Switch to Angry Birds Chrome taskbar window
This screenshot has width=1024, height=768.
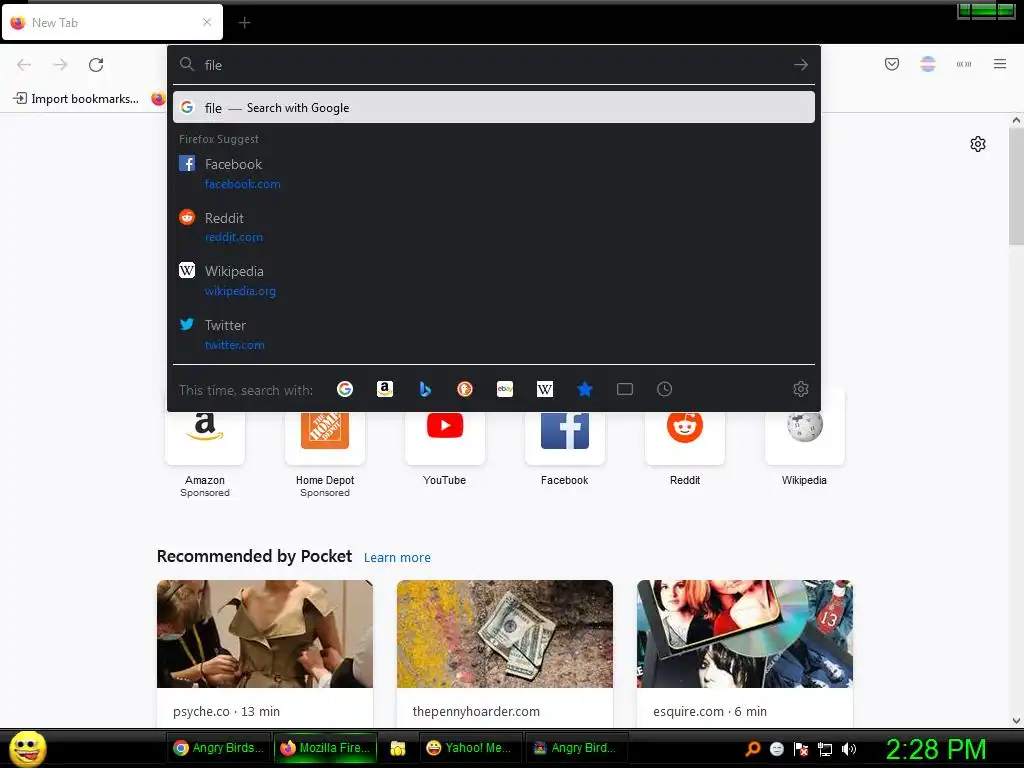tap(219, 748)
